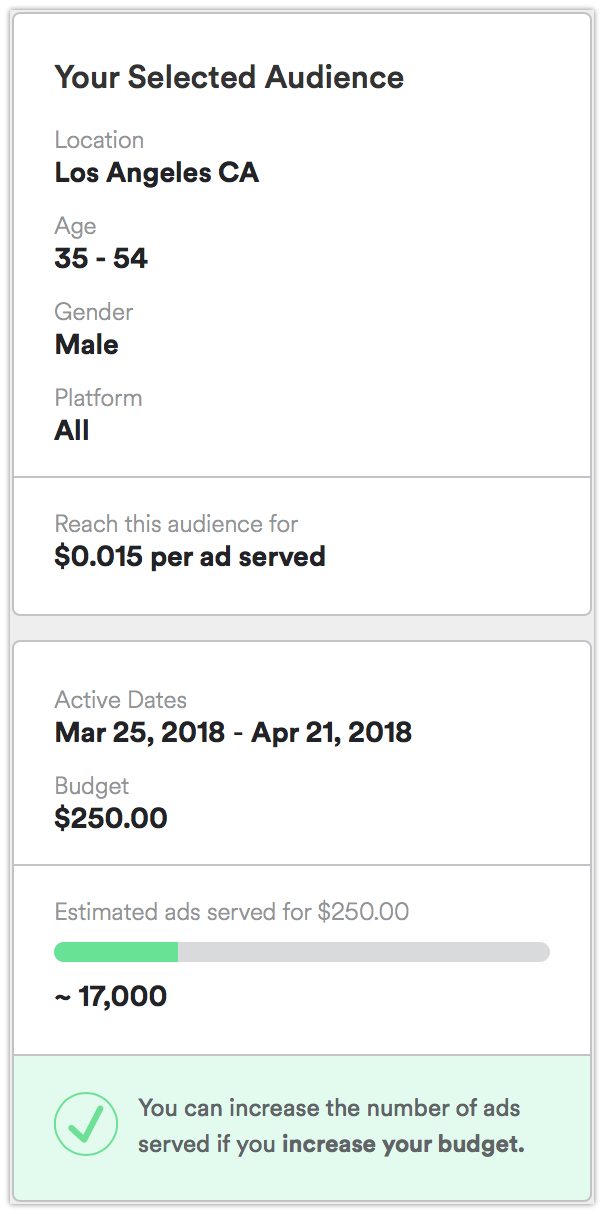Screen dimensions: 604x1214
Task: Click the Los Angeles CA location value
Action: (x=156, y=172)
